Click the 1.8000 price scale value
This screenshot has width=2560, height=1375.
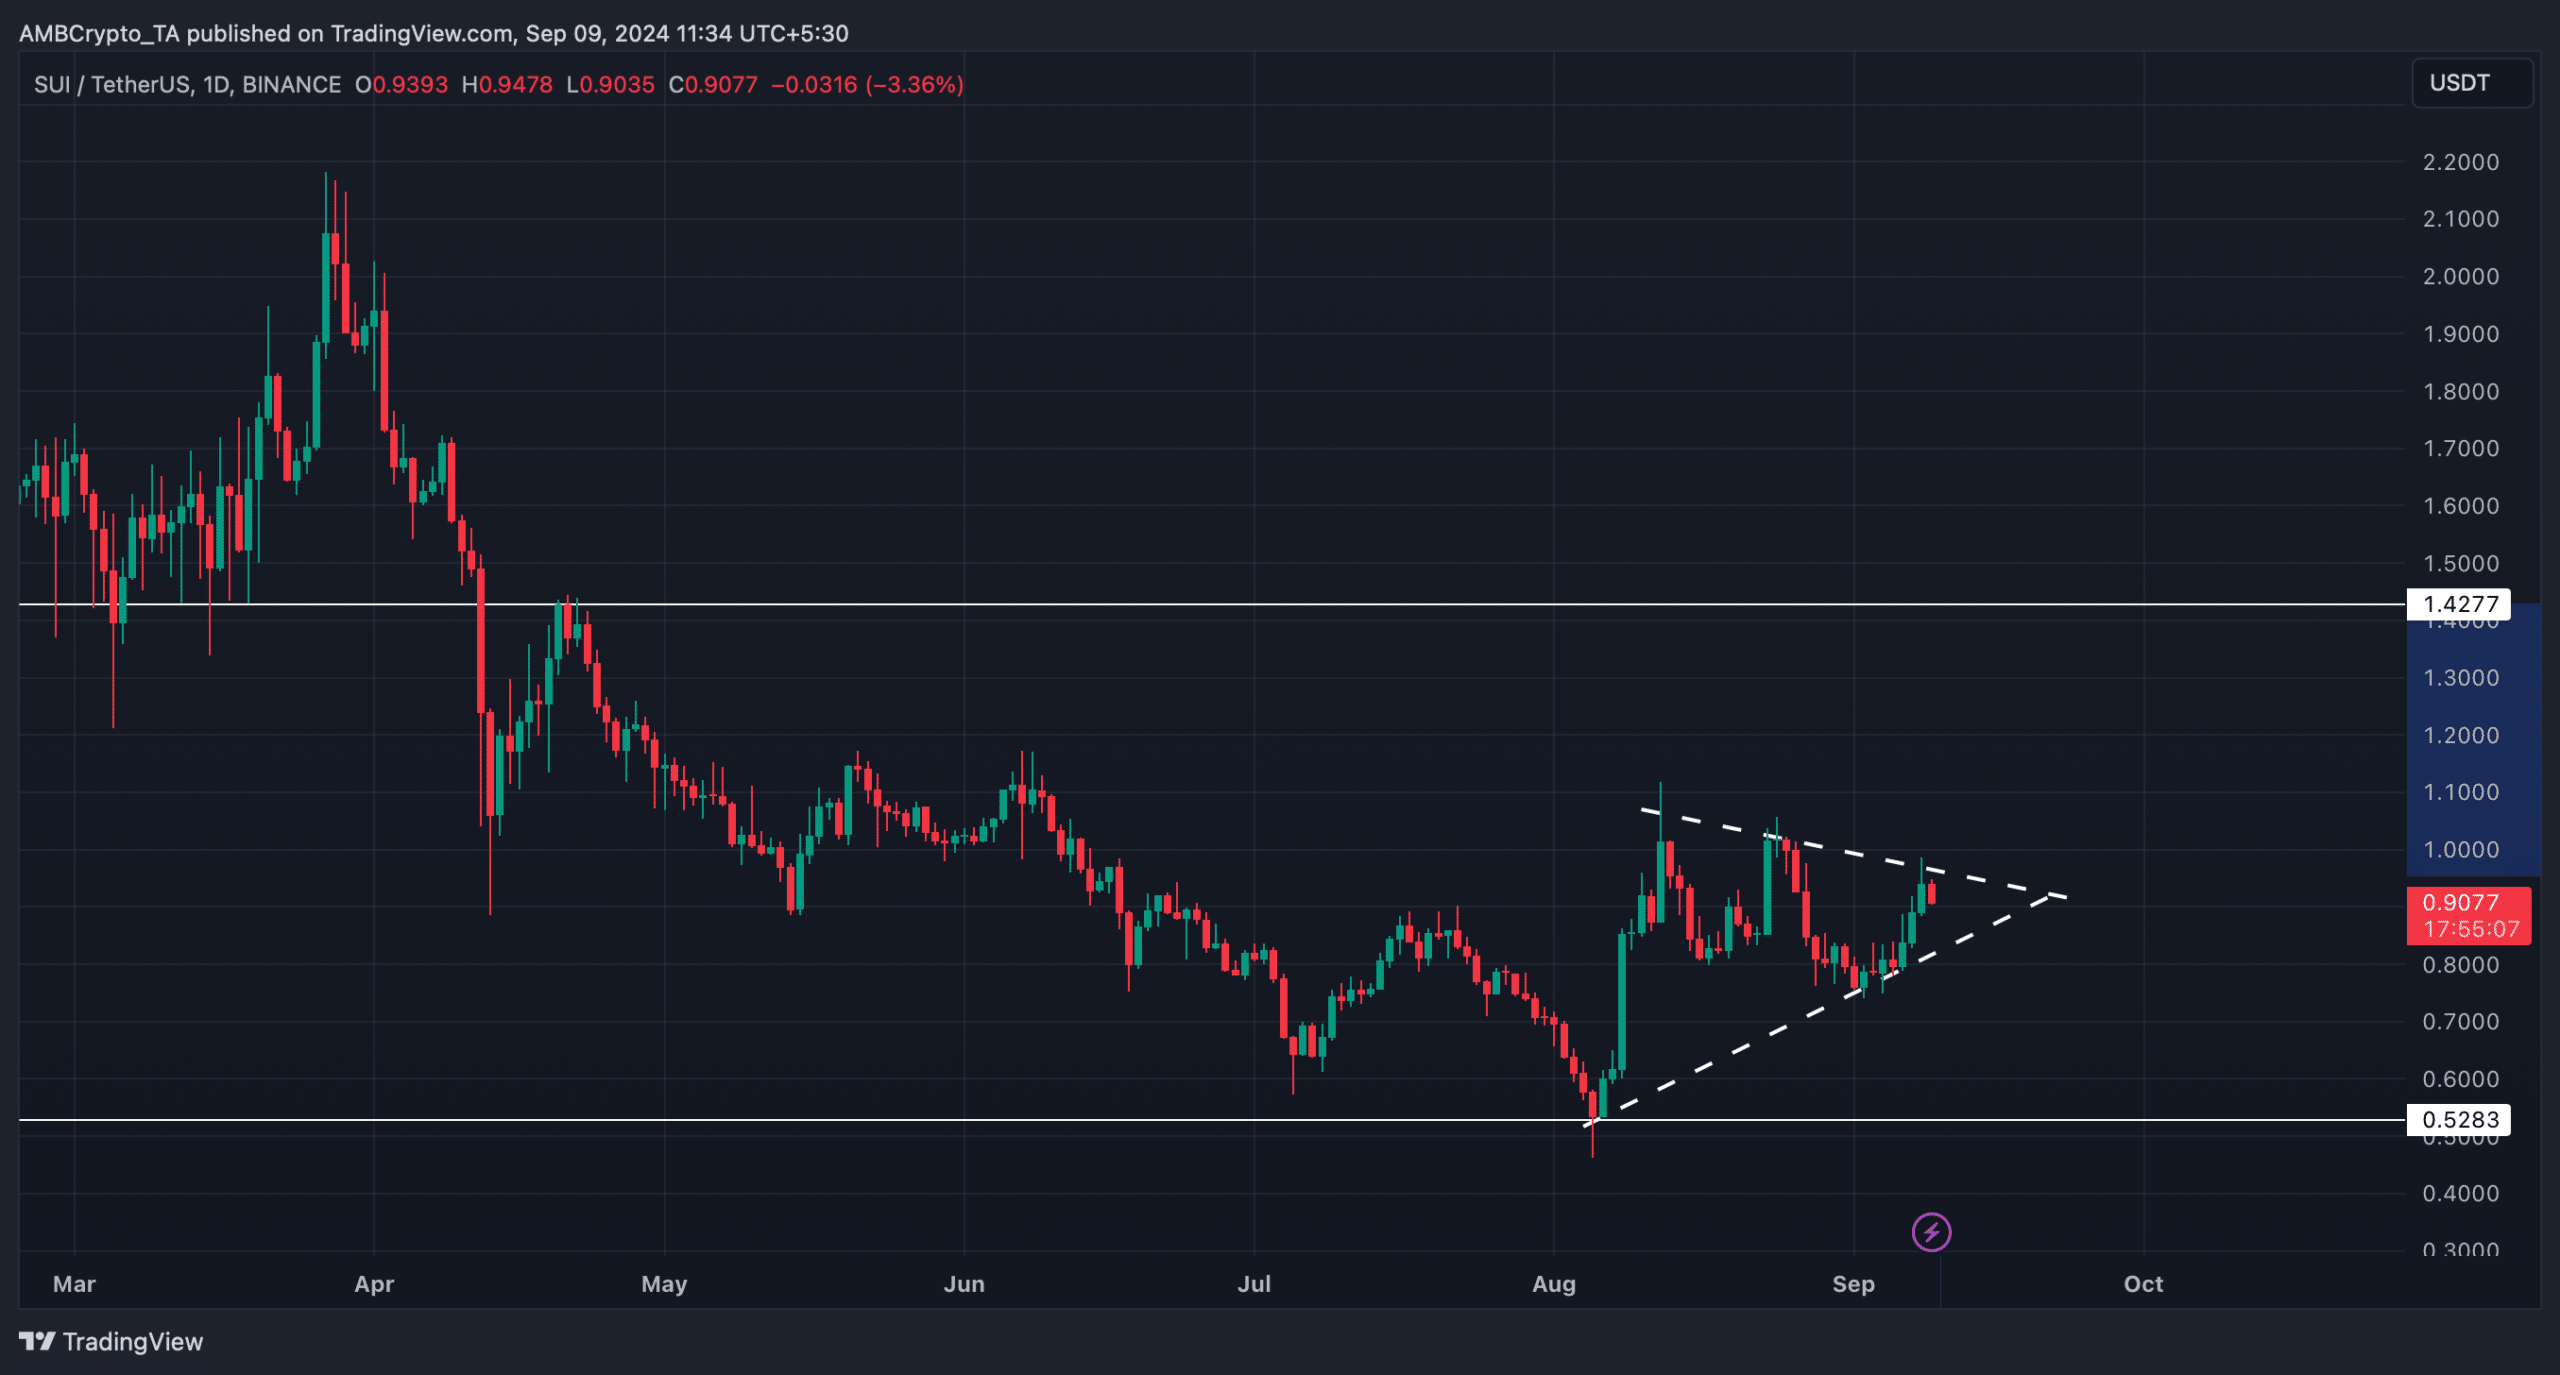coord(2460,391)
